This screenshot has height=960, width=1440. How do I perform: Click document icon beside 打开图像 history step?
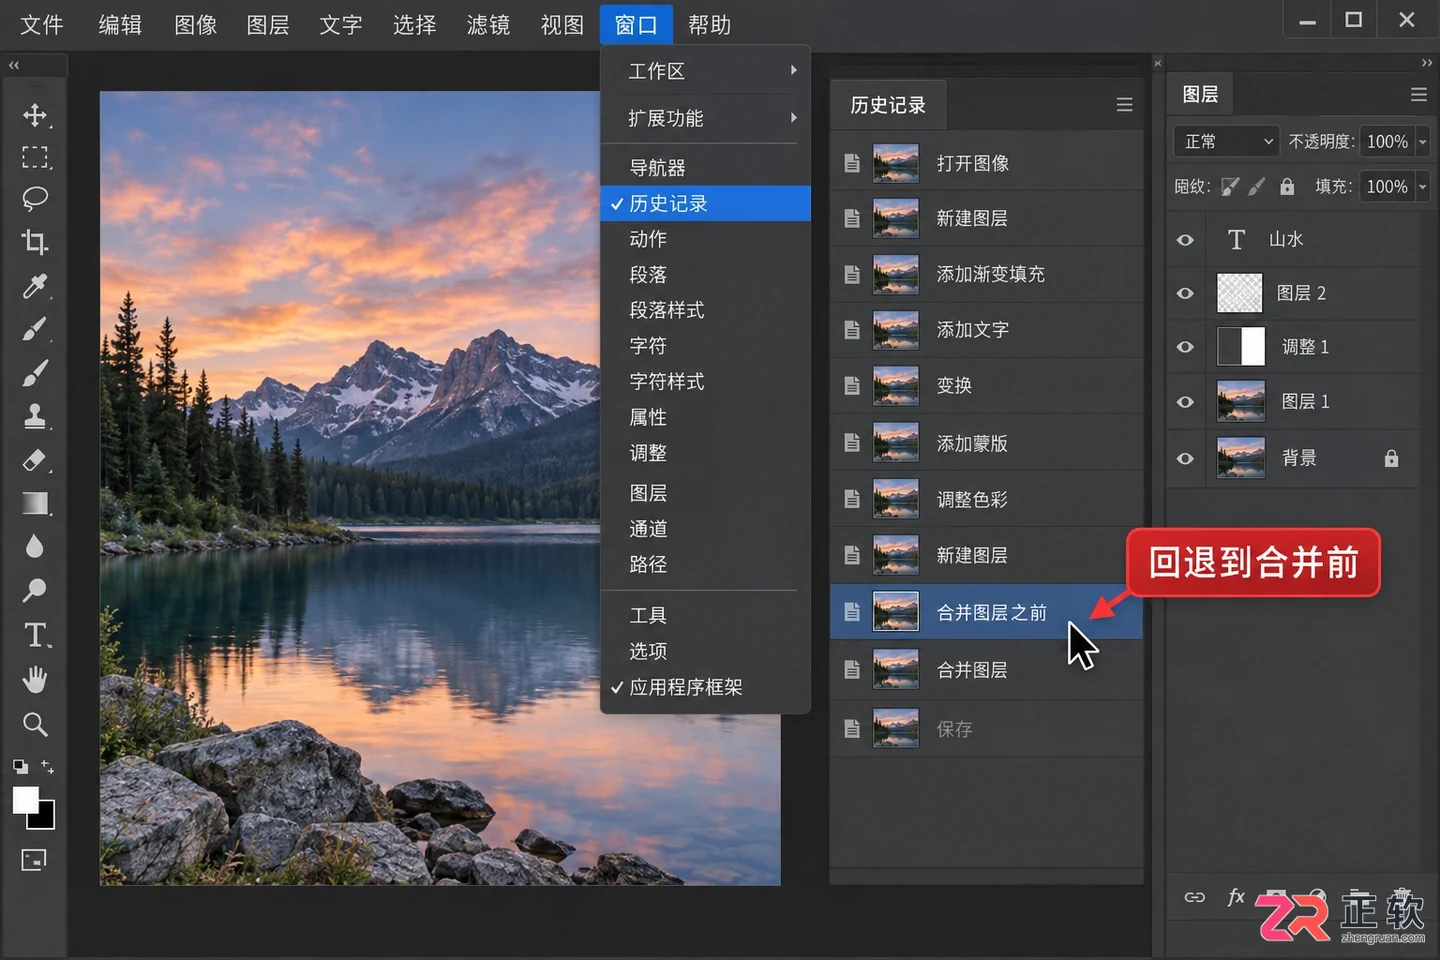point(852,163)
